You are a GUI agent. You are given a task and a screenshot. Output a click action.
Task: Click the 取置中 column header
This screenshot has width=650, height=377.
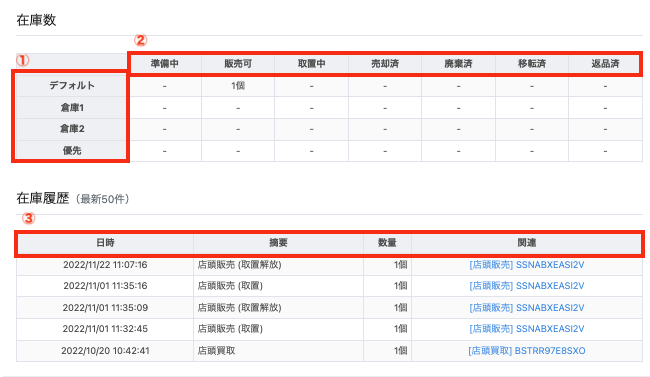click(311, 63)
